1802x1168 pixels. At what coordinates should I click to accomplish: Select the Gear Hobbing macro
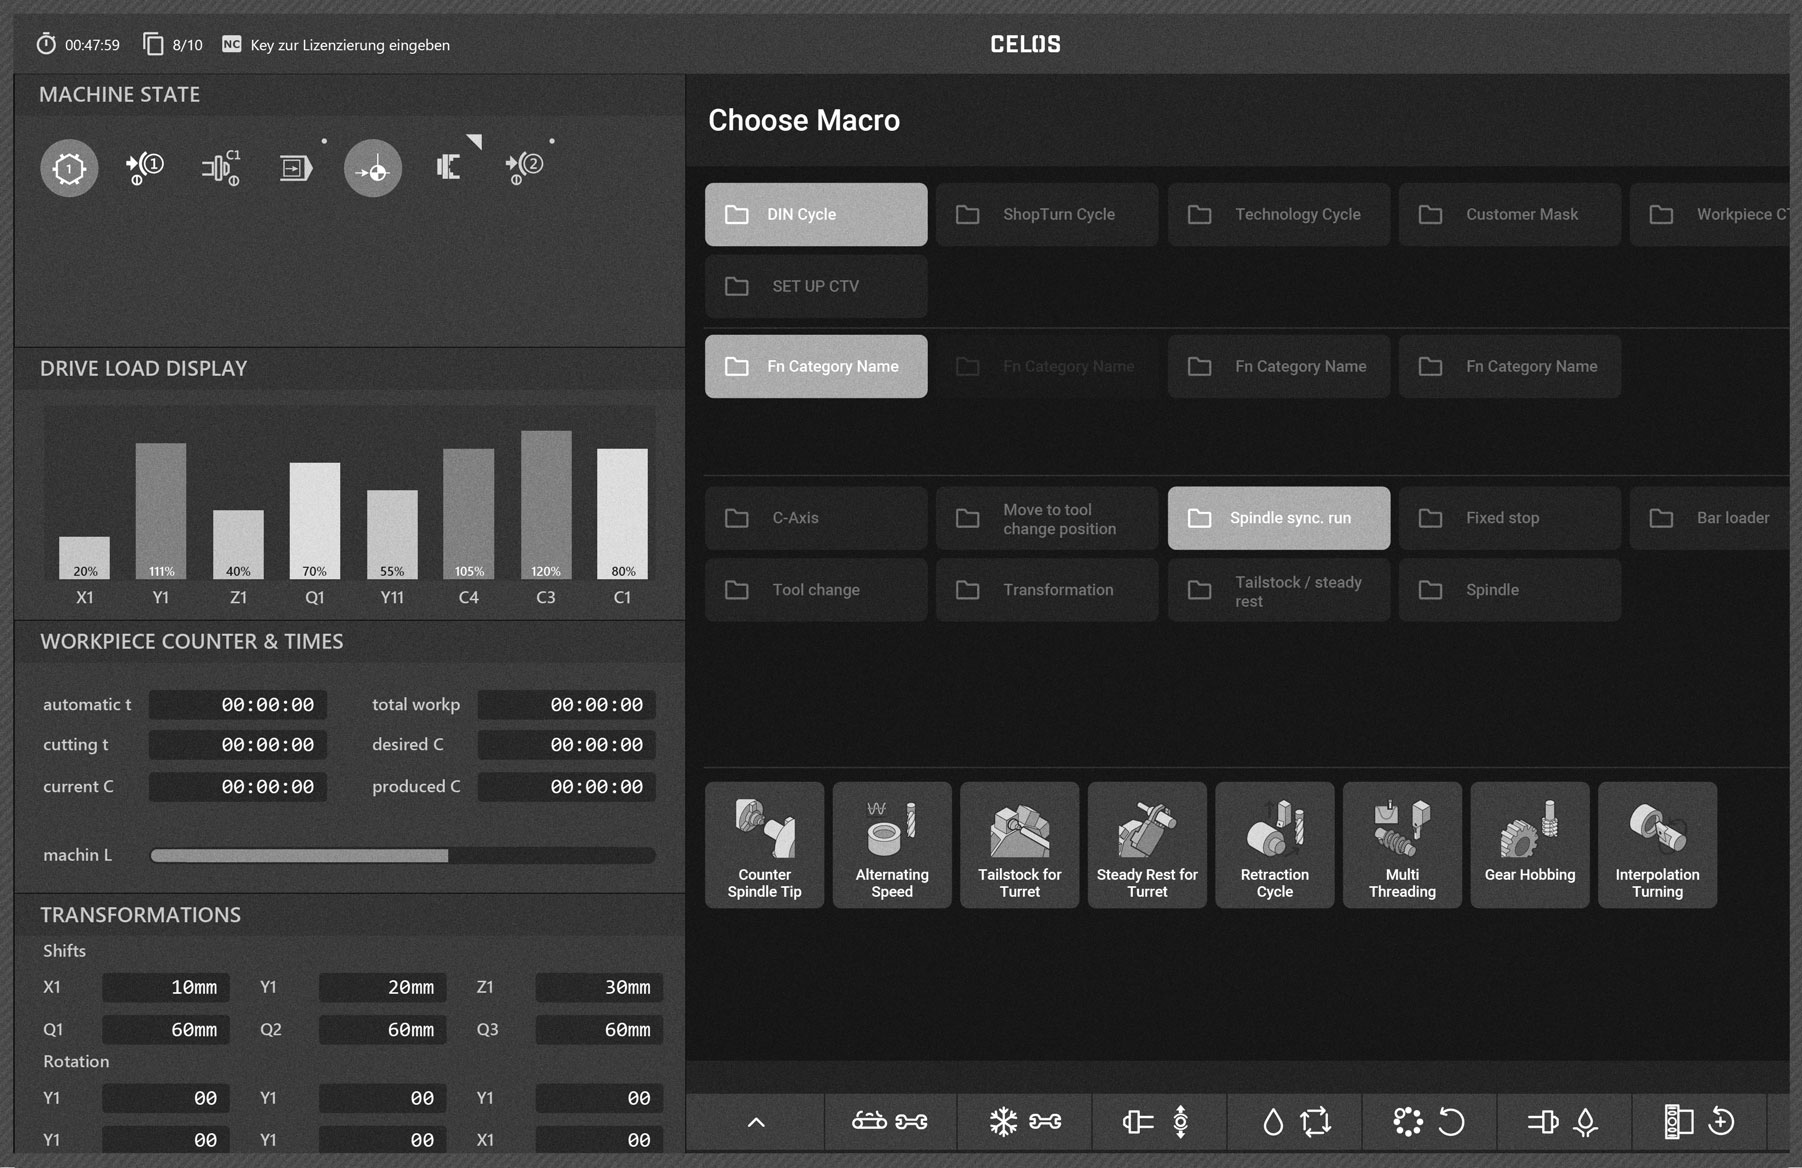(x=1529, y=845)
